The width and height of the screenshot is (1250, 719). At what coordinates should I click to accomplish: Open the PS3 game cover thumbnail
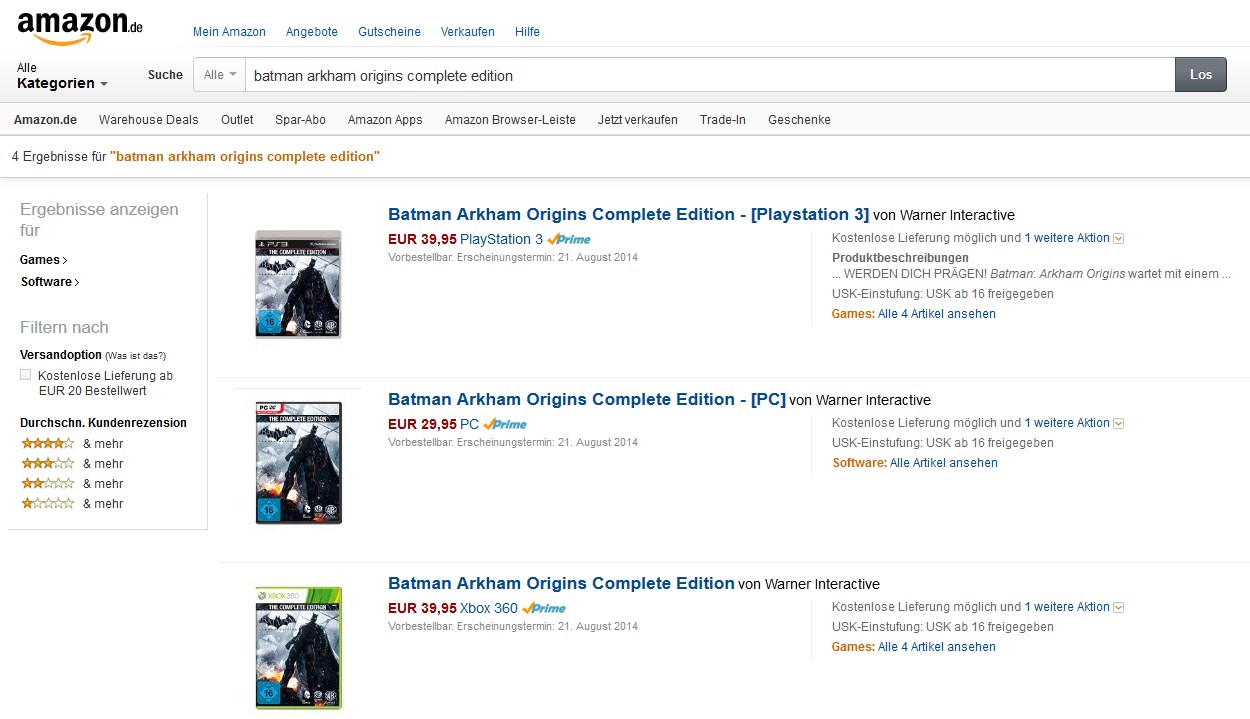click(x=298, y=284)
